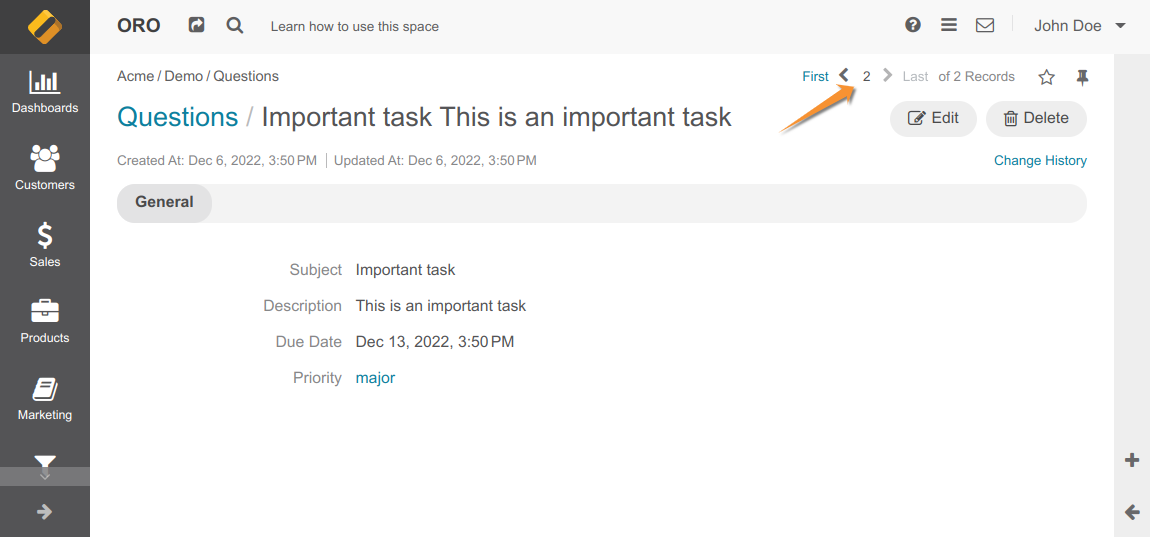This screenshot has width=1150, height=537.
Task: Open the Dashboards menu in sidebar
Action: (x=45, y=92)
